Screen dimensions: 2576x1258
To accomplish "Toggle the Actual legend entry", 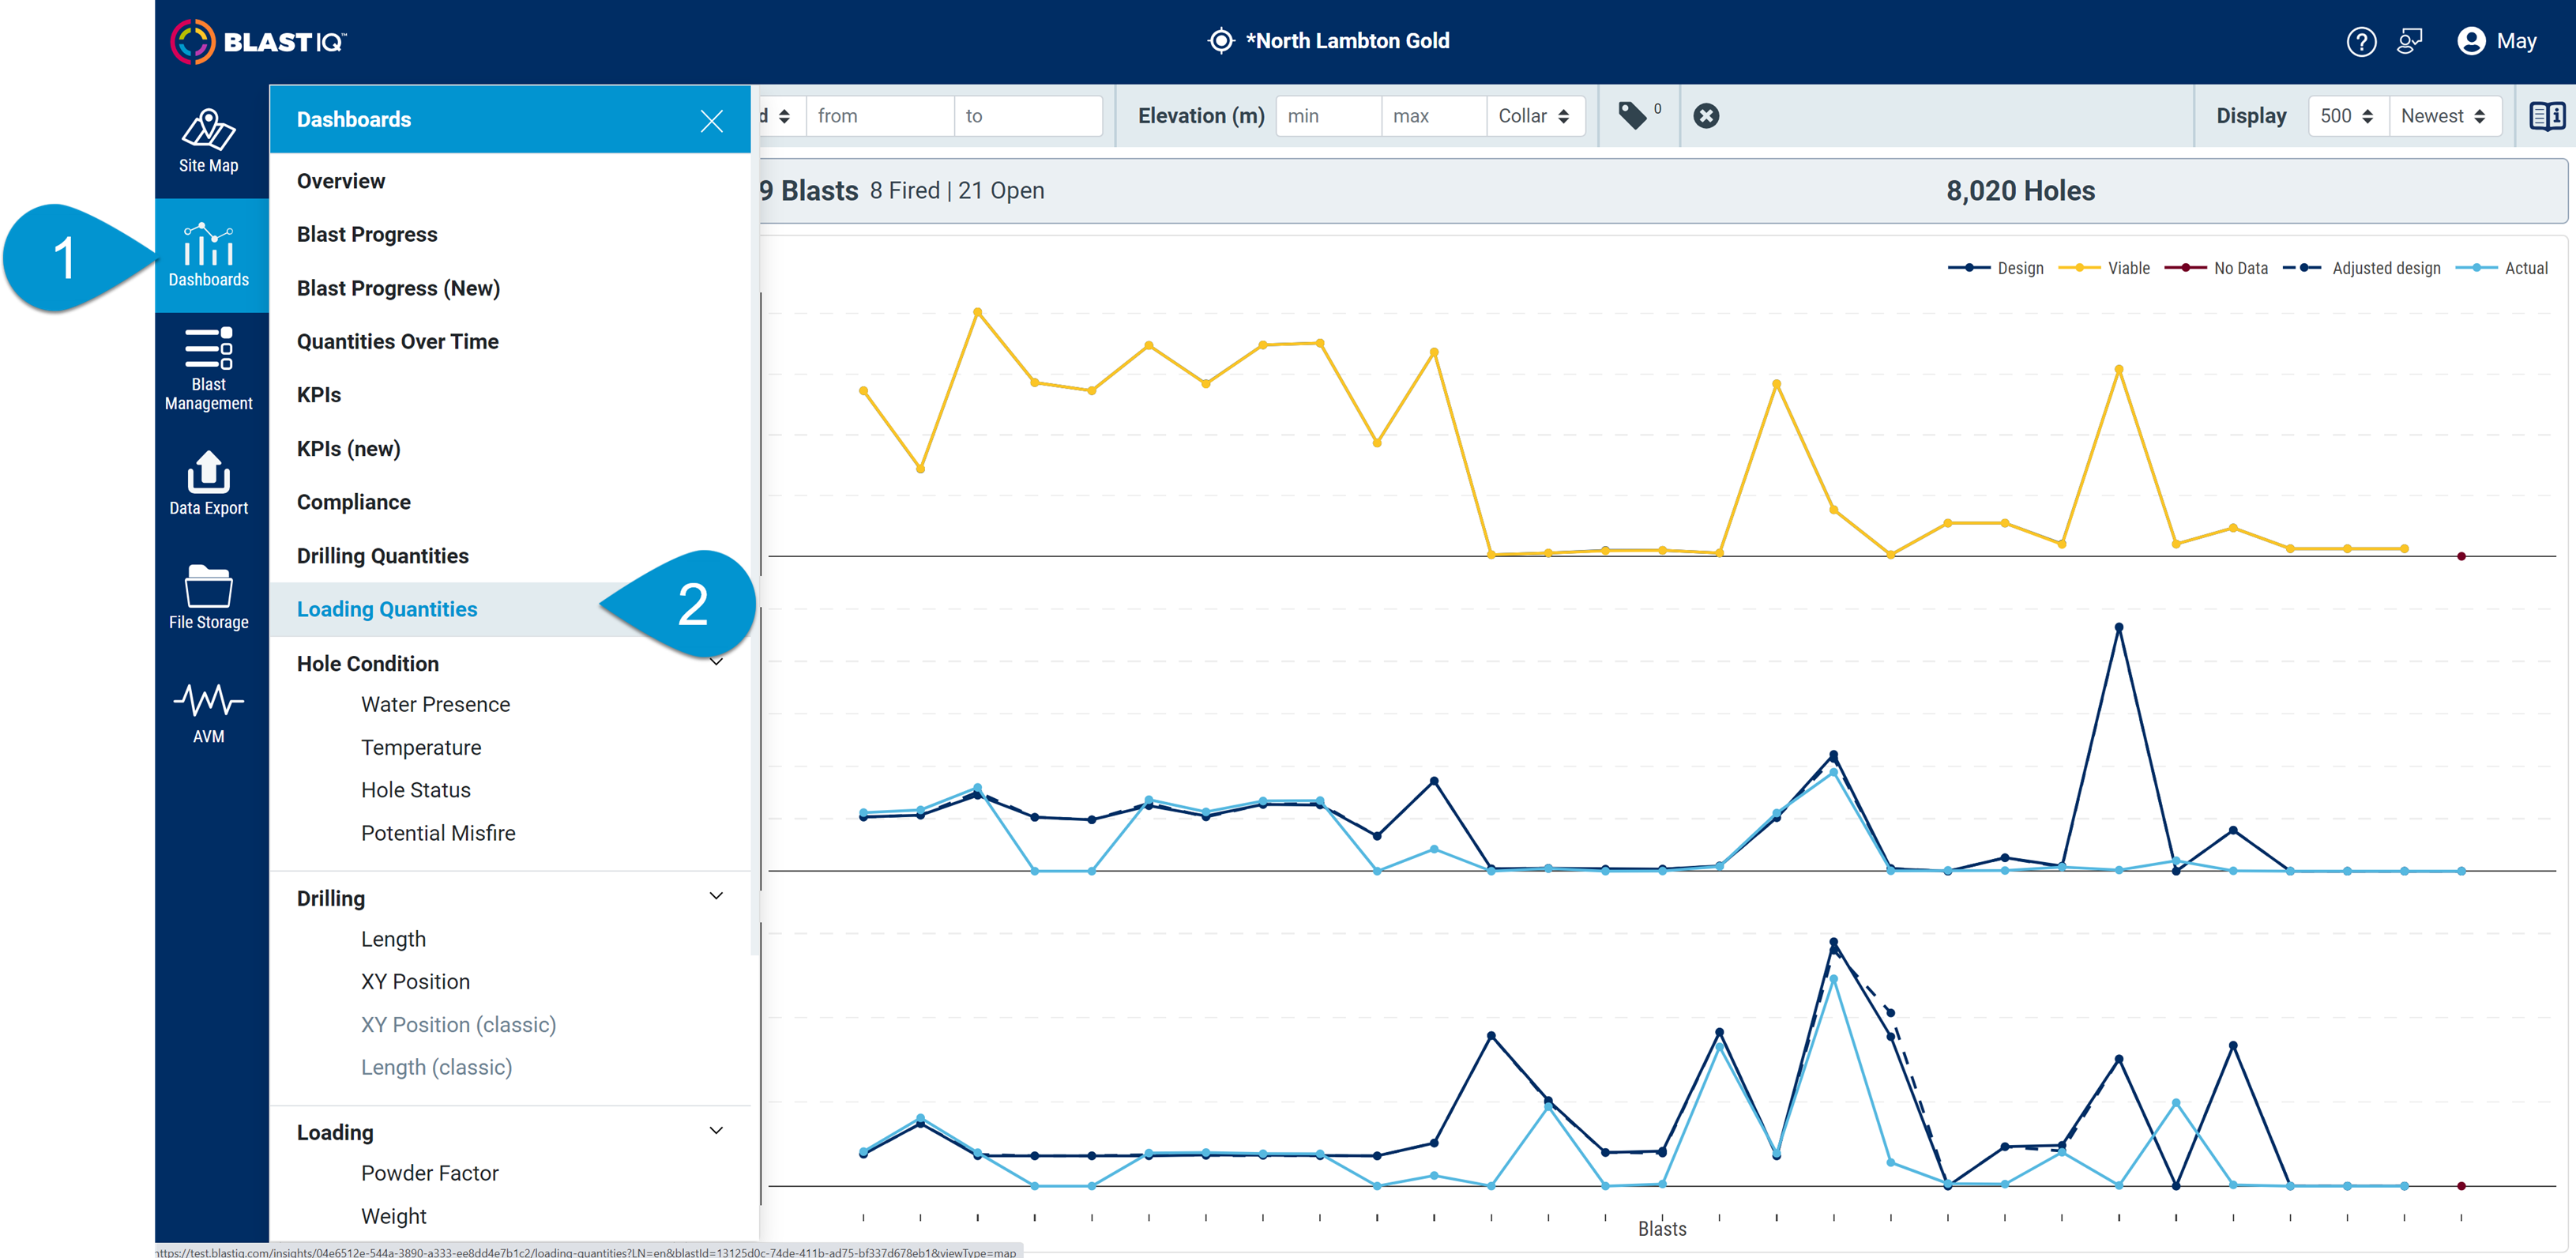I will (x=2528, y=267).
